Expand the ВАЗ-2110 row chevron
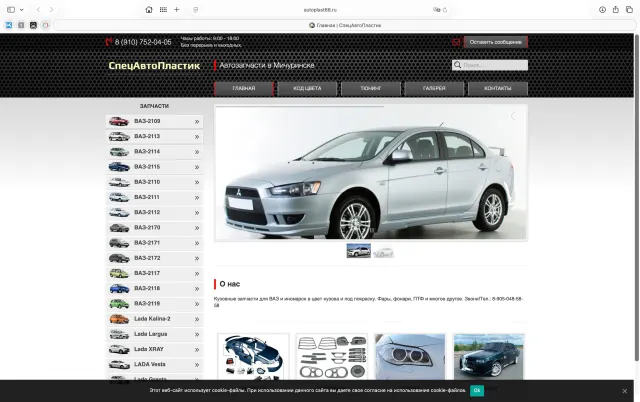 pyautogui.click(x=197, y=182)
